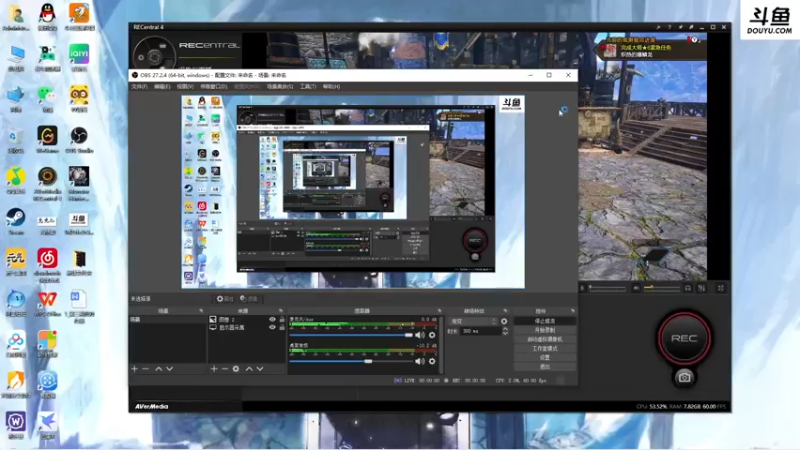
Task: Lock the 图像 2 source
Action: [x=282, y=319]
